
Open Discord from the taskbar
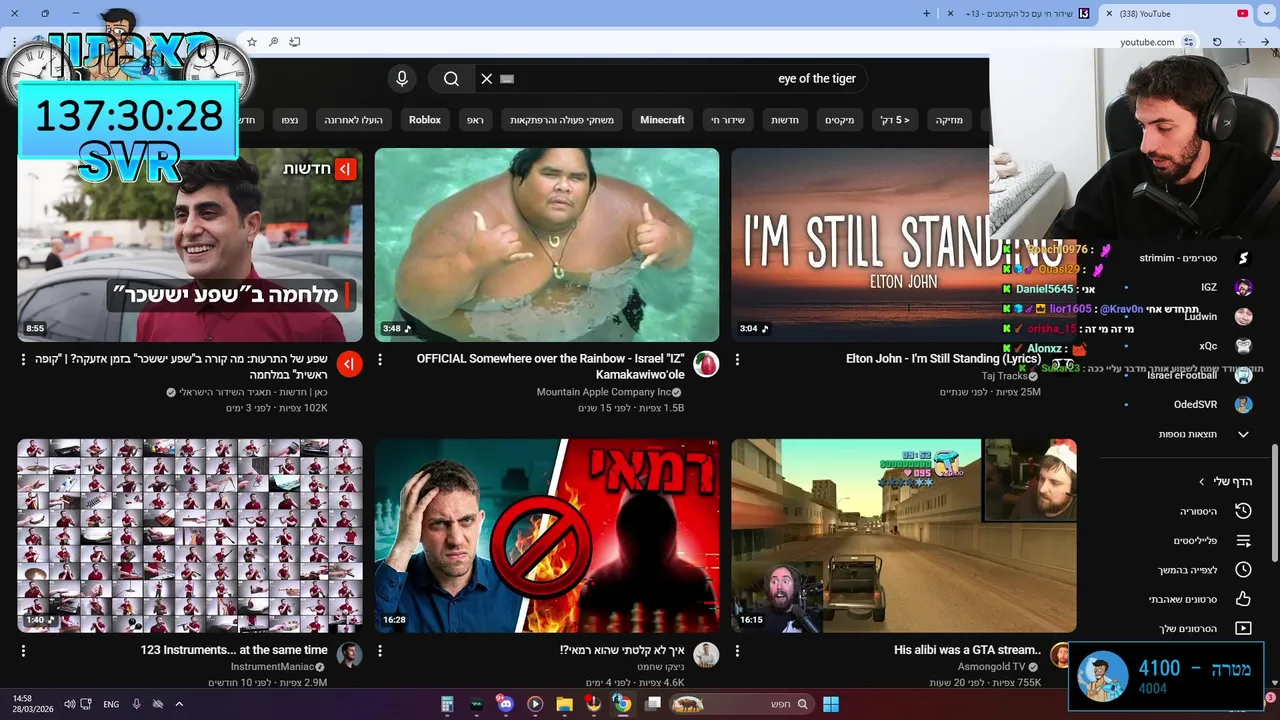(505, 704)
